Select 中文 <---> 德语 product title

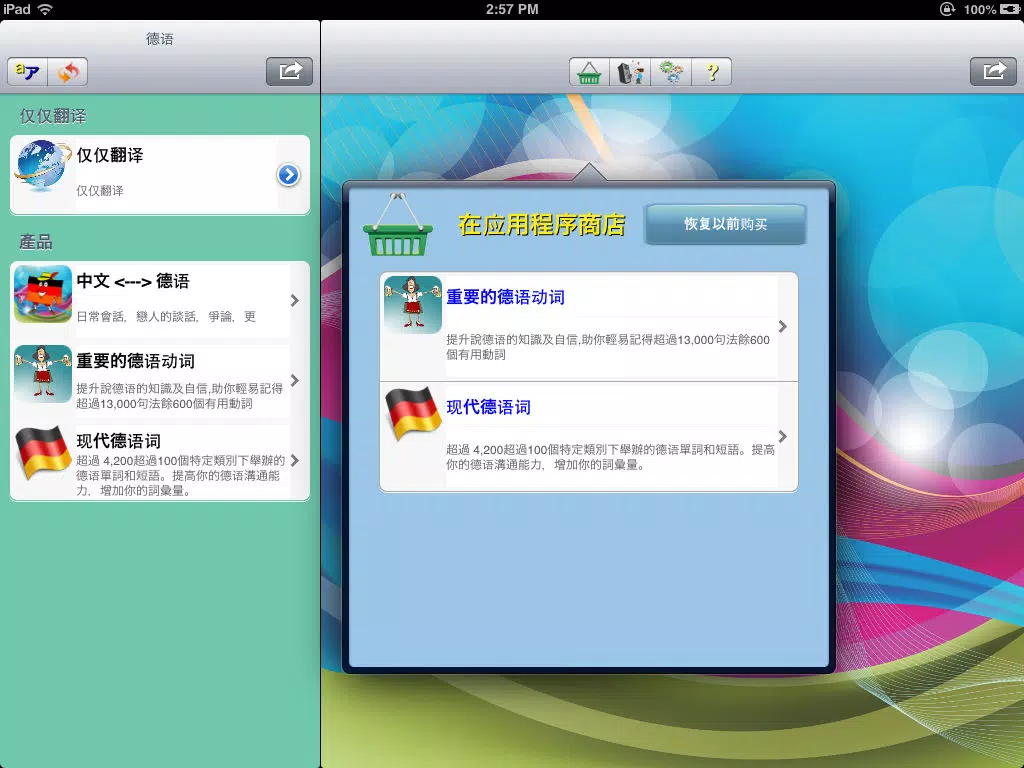click(133, 281)
